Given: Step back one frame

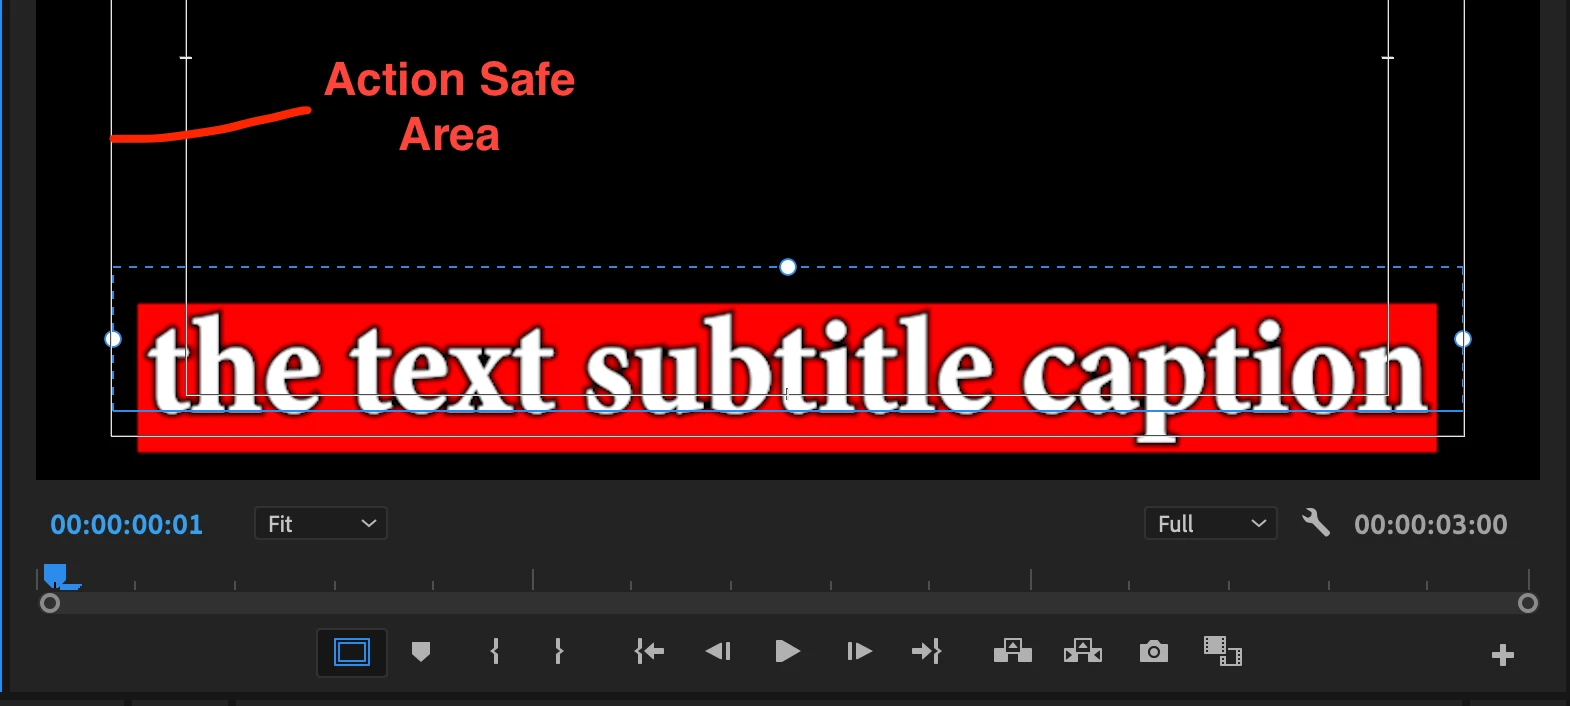Looking at the screenshot, I should coord(718,652).
